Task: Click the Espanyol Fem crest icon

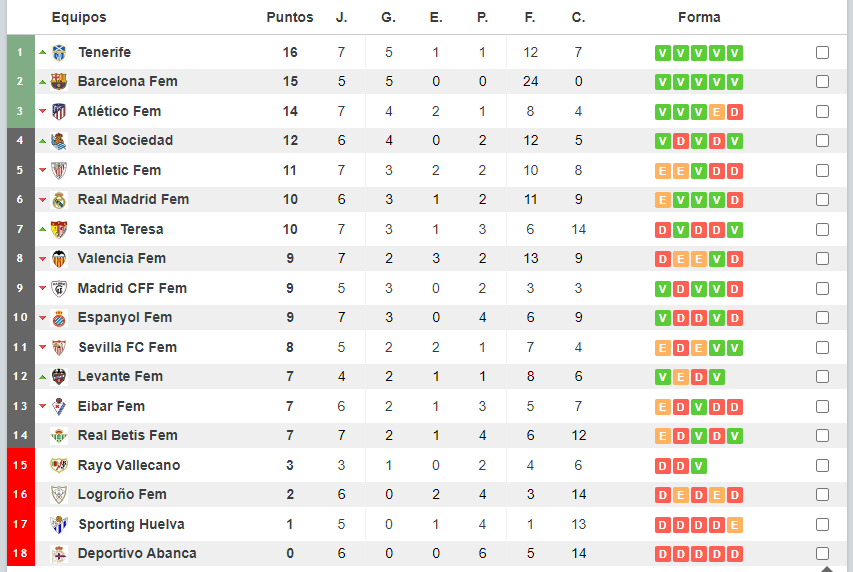Action: tap(59, 318)
